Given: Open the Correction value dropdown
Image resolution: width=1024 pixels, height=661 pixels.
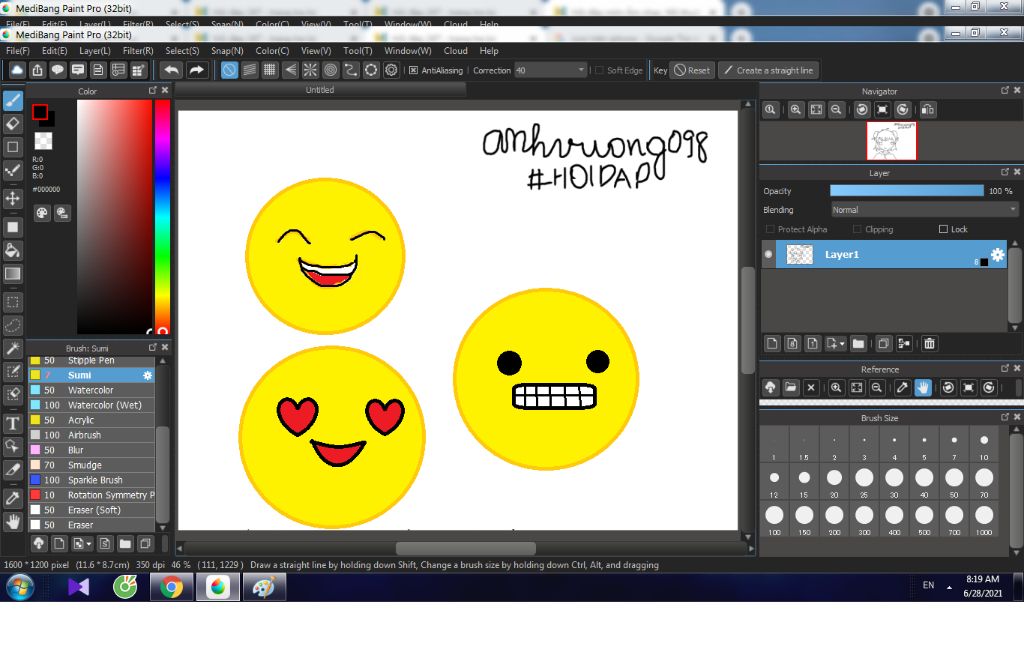Looking at the screenshot, I should [x=581, y=70].
